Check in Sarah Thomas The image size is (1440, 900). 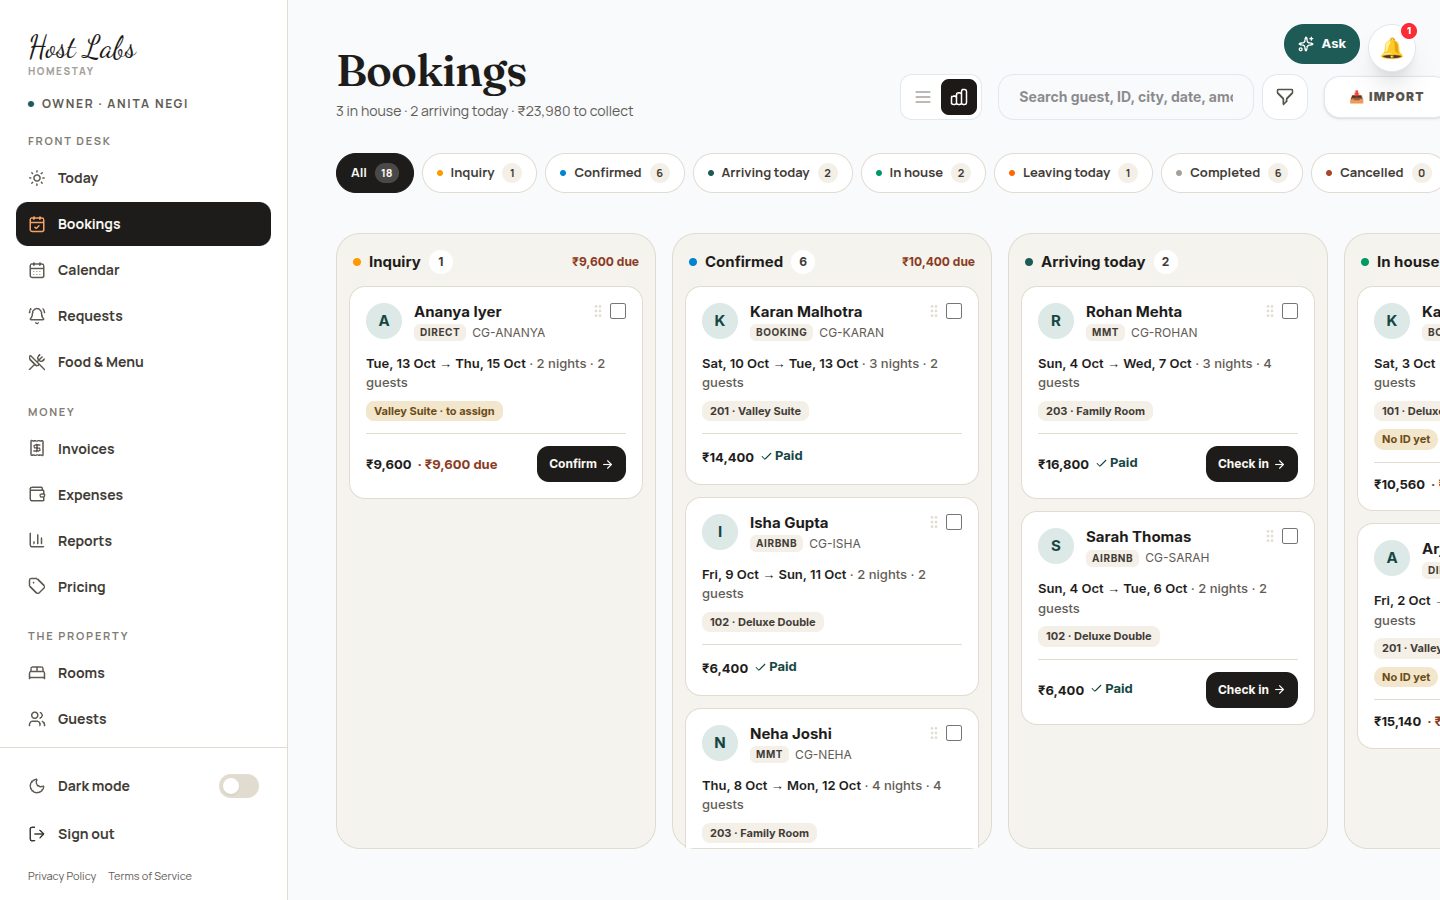[x=1251, y=690]
